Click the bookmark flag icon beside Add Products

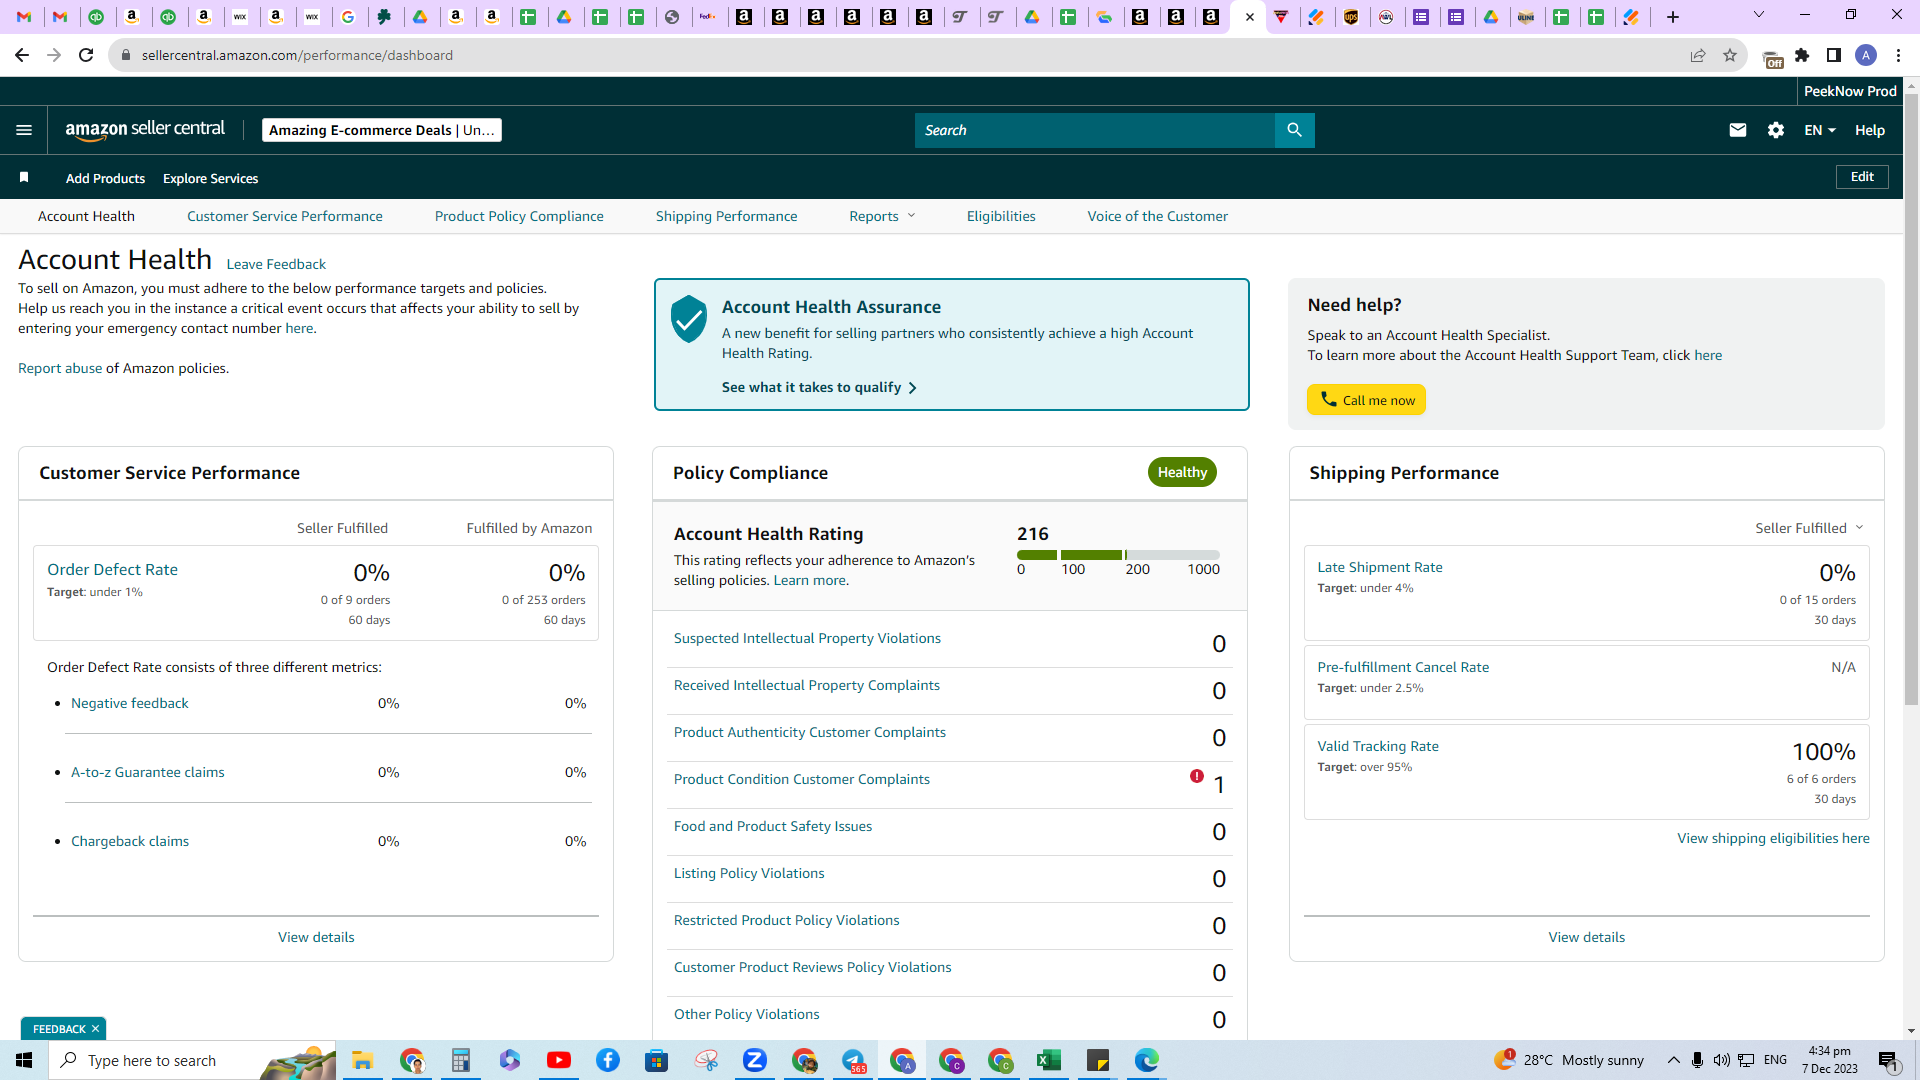[24, 177]
